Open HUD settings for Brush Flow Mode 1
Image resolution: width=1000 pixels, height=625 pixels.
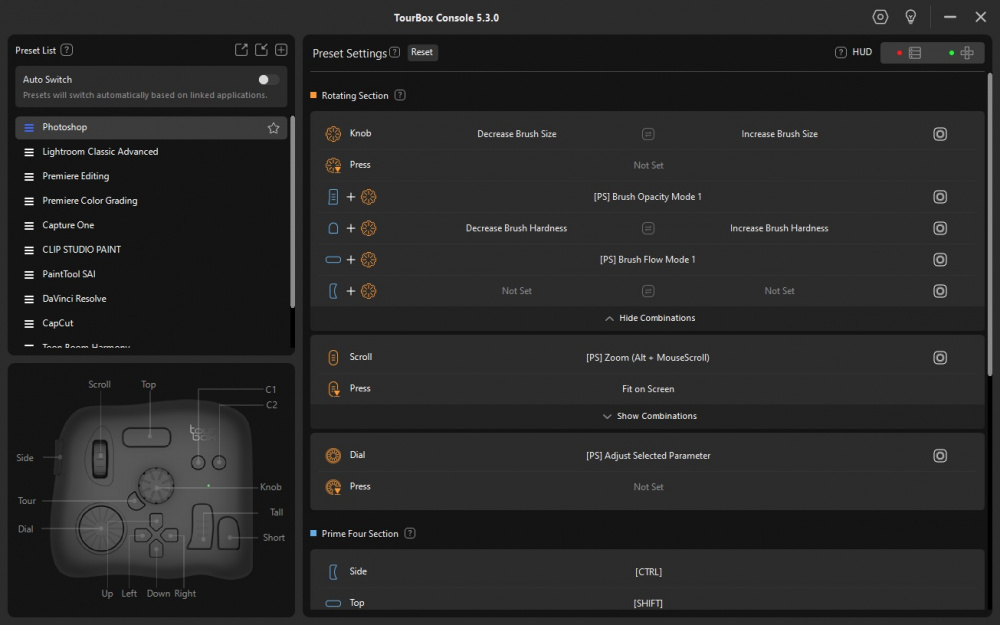[940, 260]
